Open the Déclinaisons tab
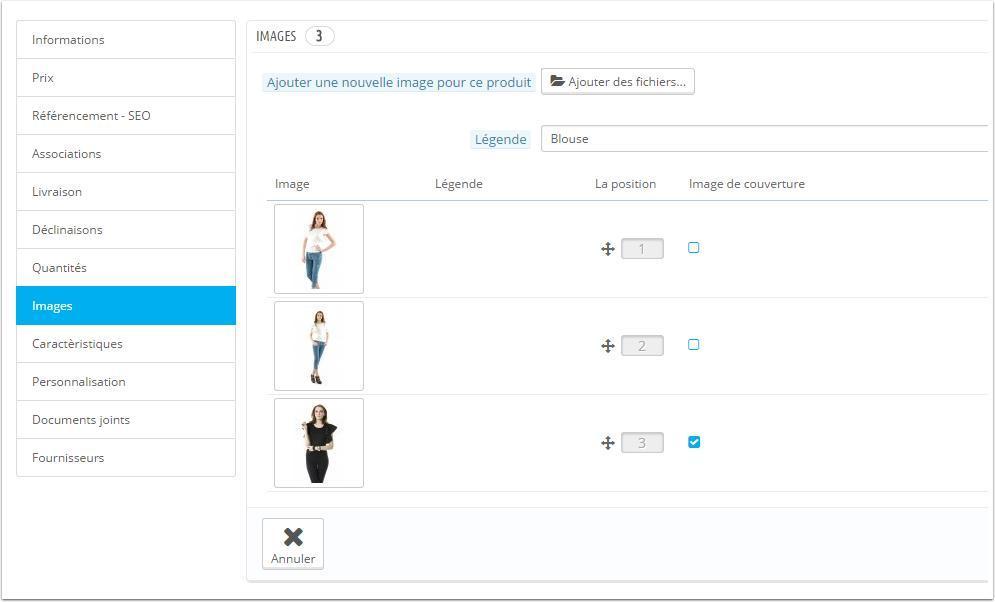 (126, 230)
